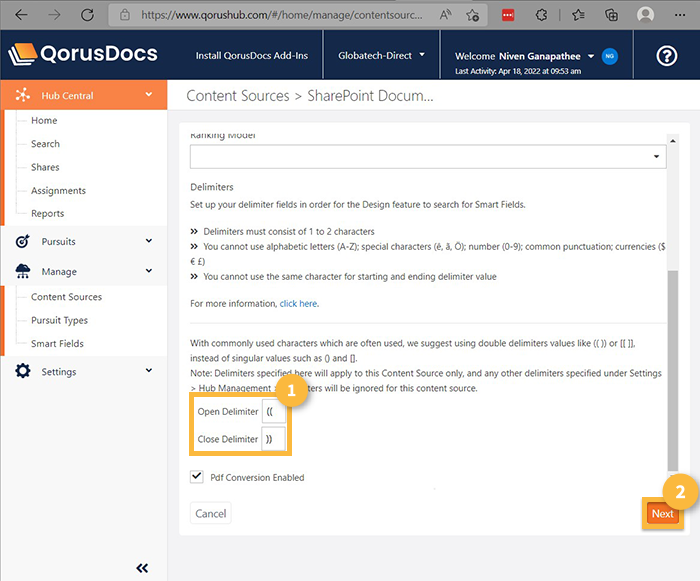The width and height of the screenshot is (700, 581).
Task: Toggle the Pdf Conversion Enabled checkbox
Action: 196,477
